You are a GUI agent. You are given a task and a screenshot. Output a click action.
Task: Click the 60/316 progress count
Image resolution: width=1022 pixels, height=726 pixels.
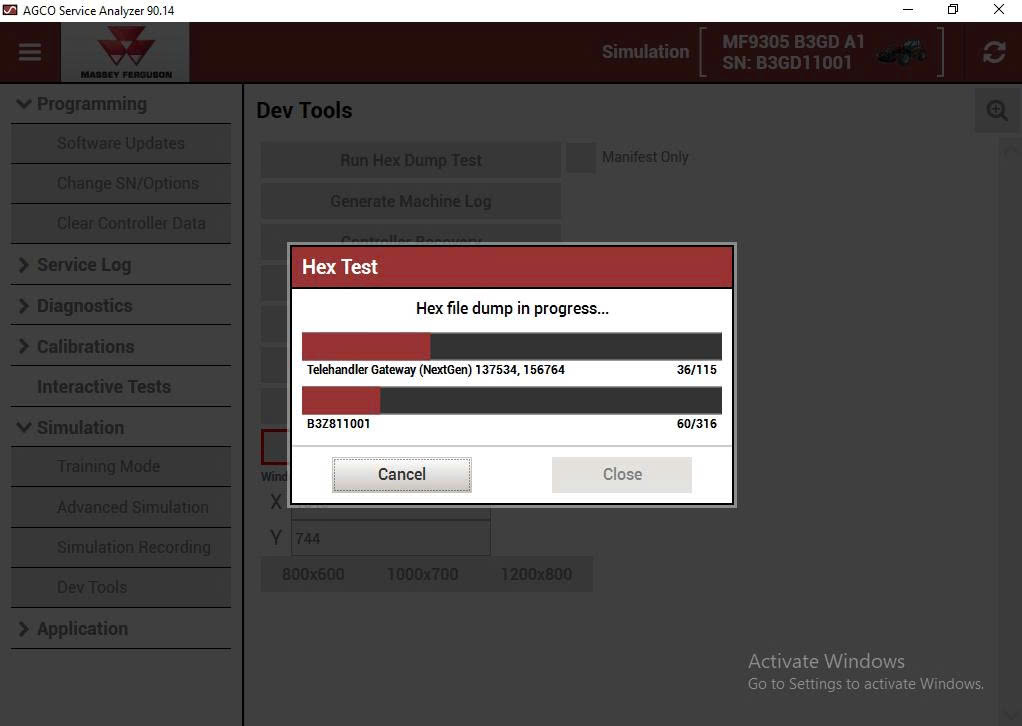pyautogui.click(x=696, y=424)
